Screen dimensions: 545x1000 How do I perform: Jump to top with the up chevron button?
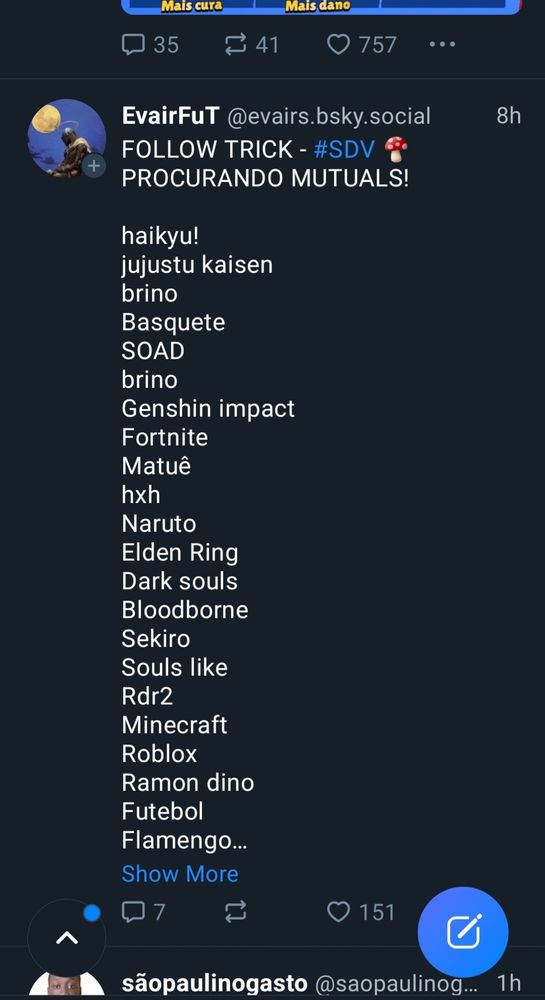(67, 938)
